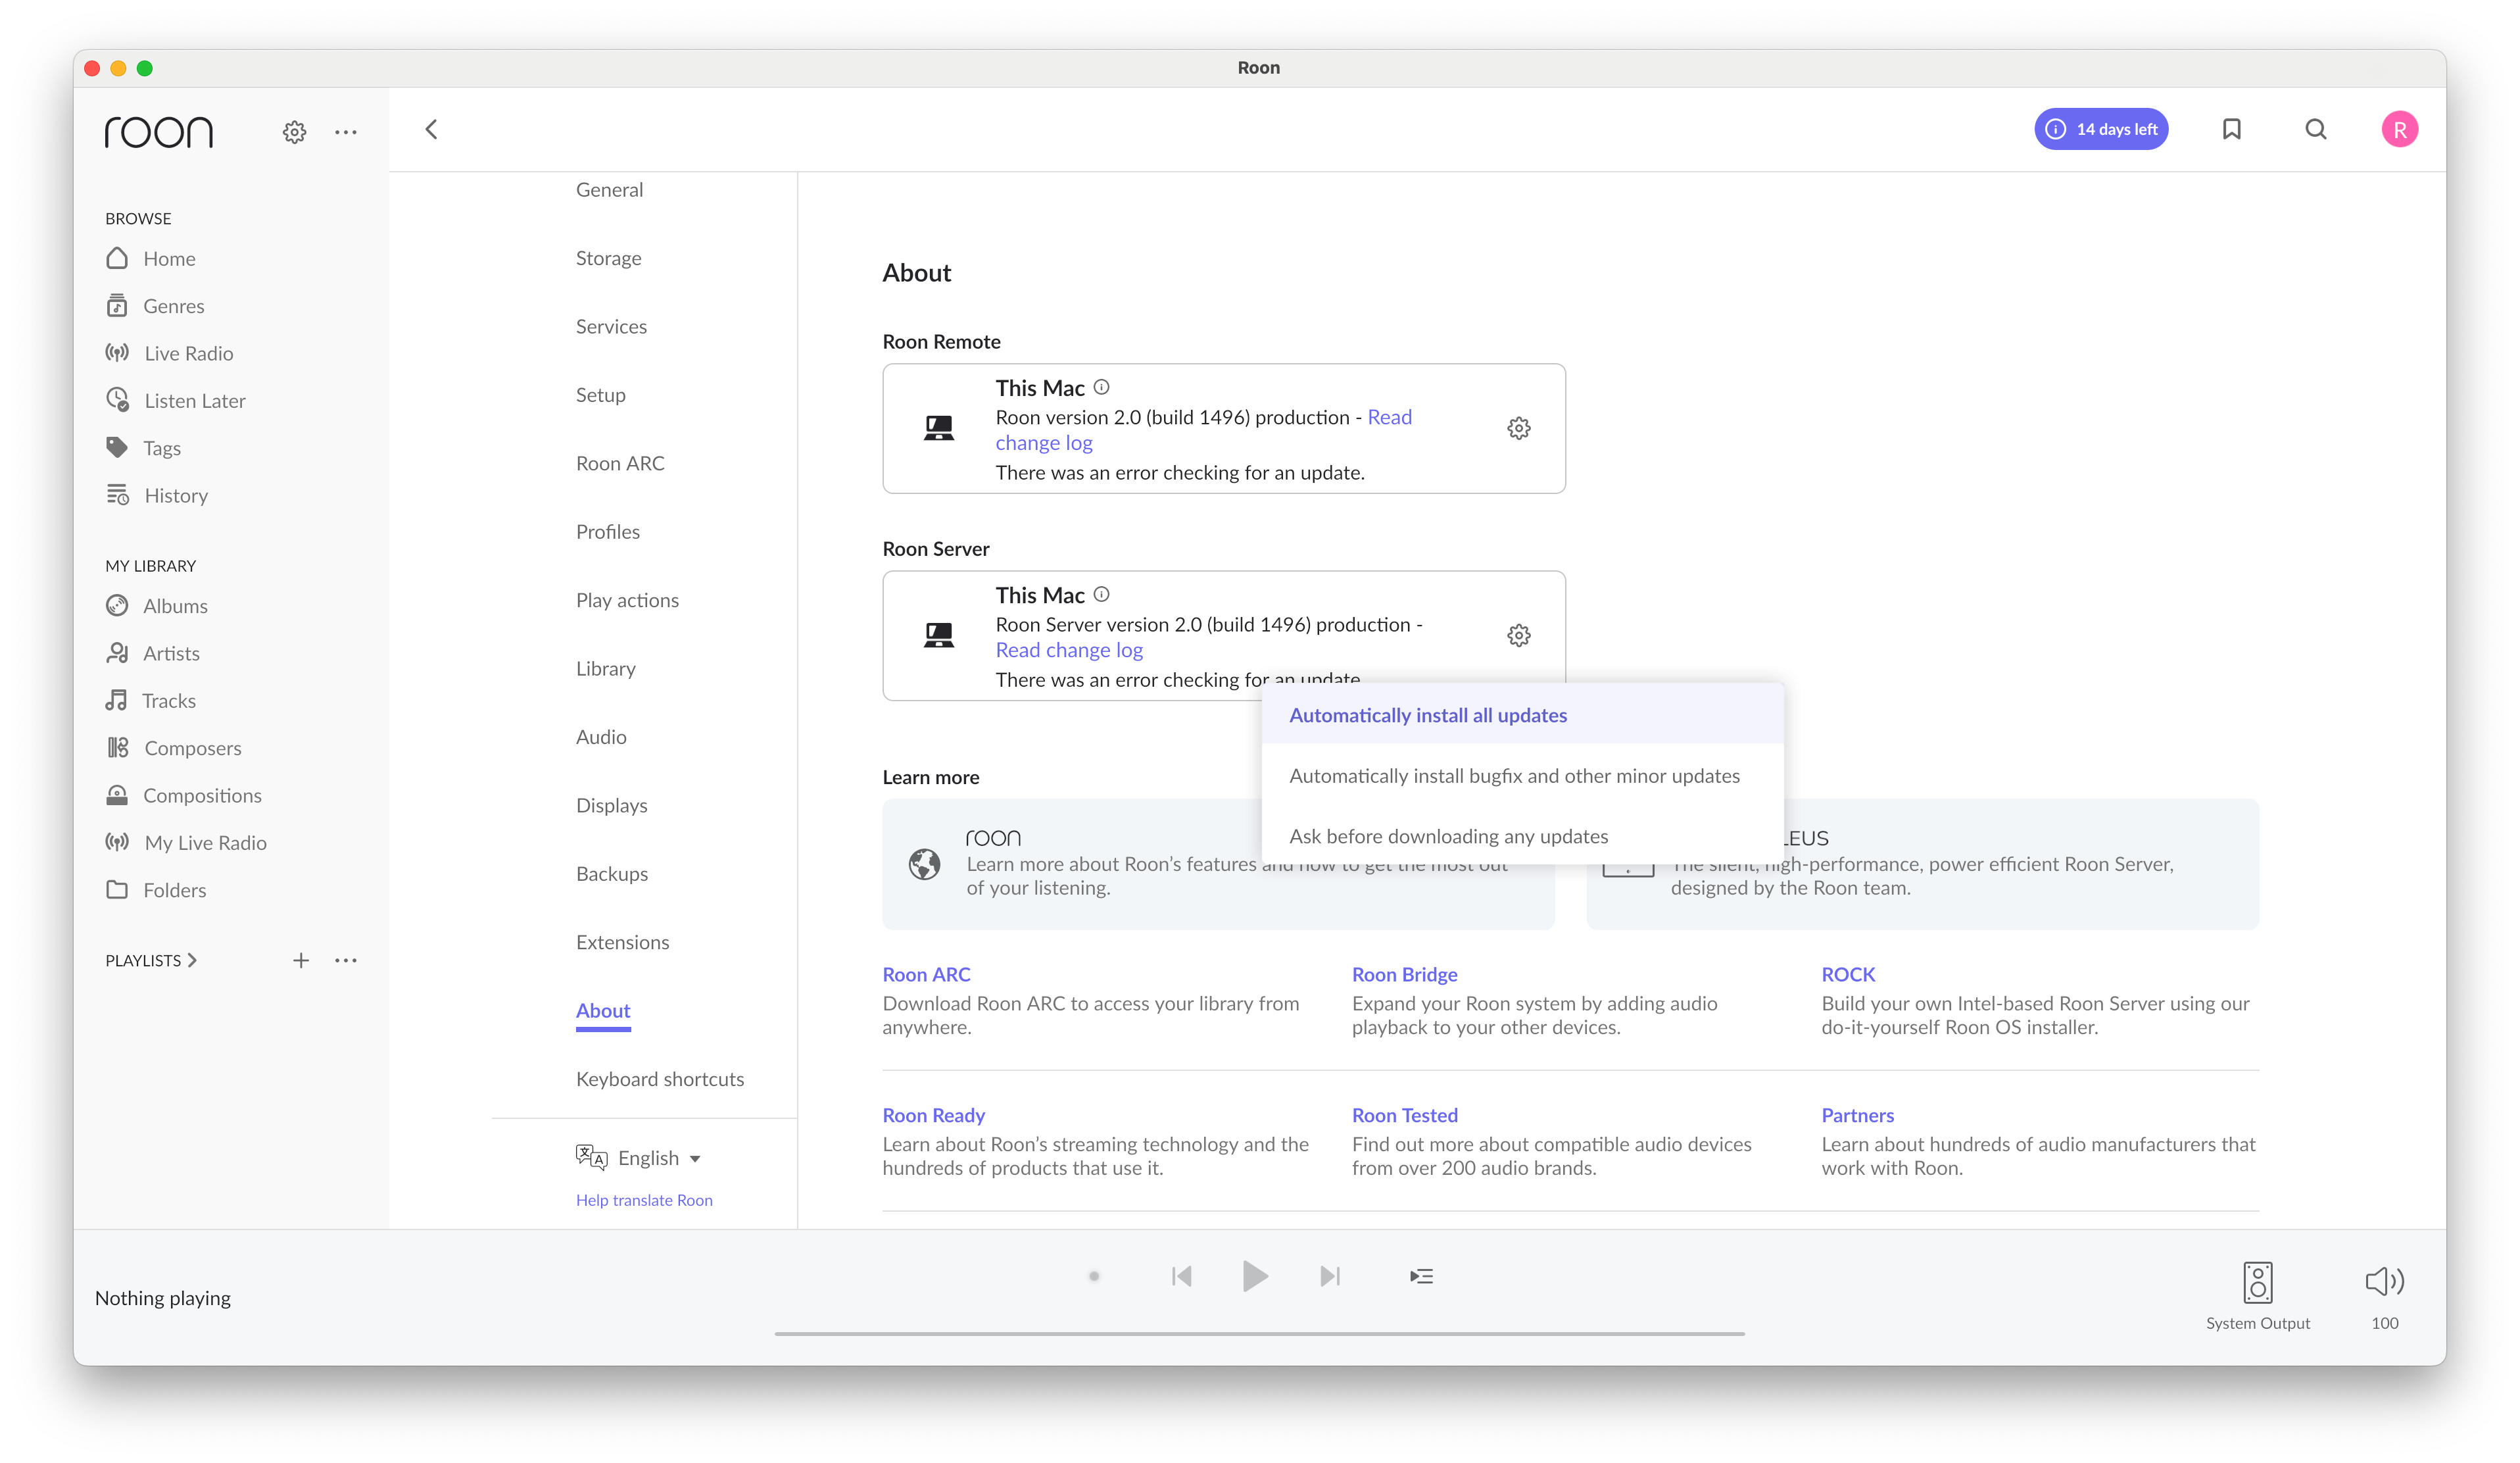Open Composers in My Library

pyautogui.click(x=173, y=748)
